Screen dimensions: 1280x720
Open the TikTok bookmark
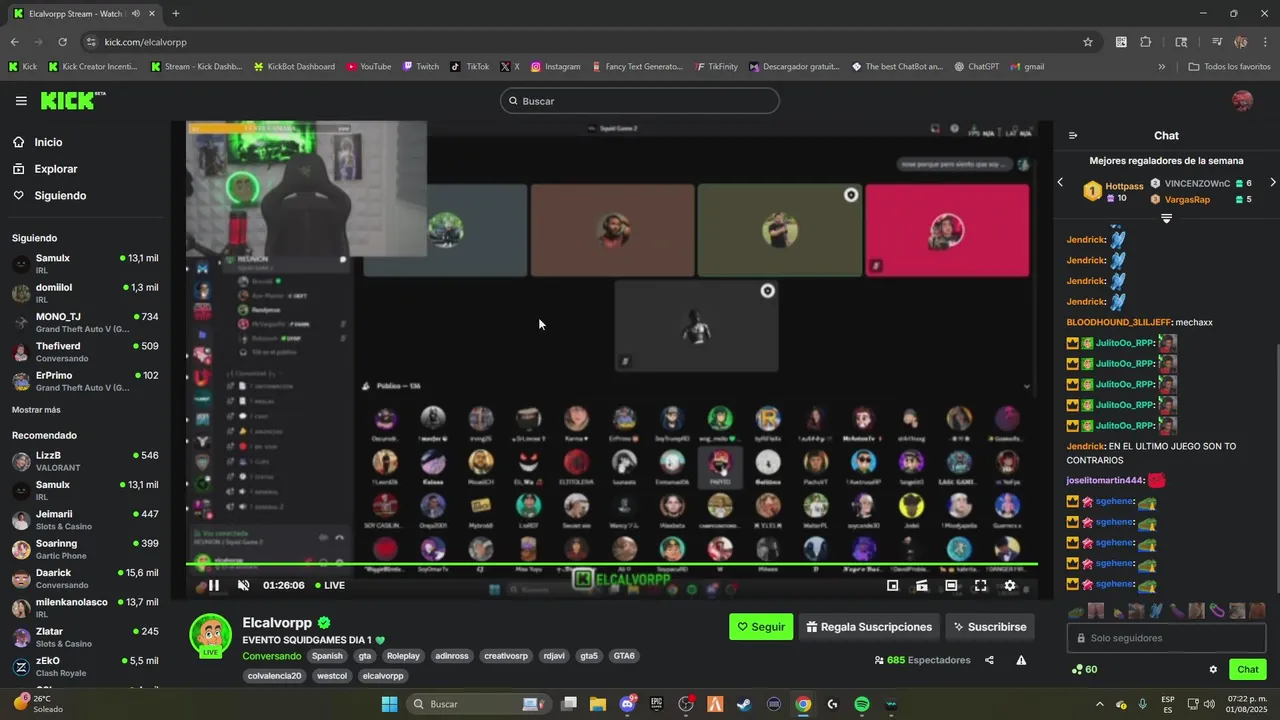click(470, 67)
